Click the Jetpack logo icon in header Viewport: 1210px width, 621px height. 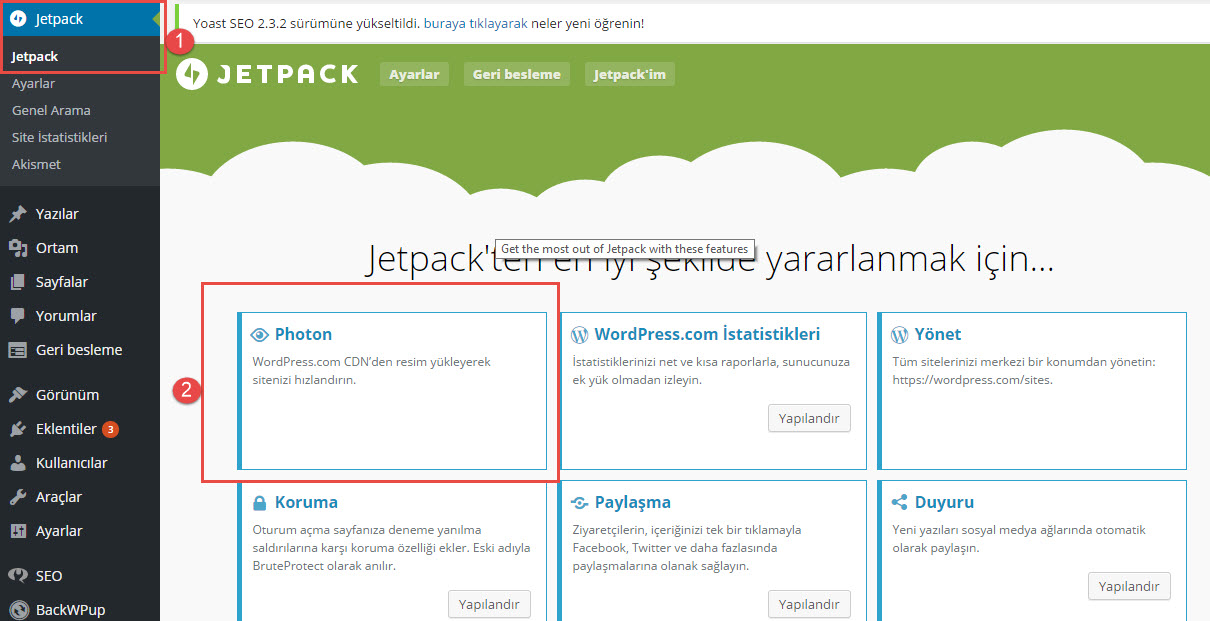(x=192, y=74)
